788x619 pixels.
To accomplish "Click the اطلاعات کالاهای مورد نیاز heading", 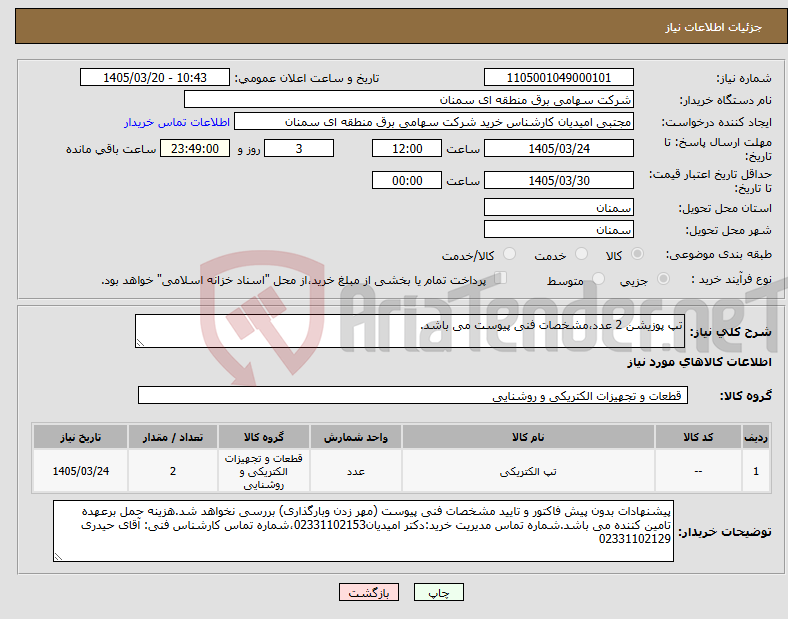I will 699,362.
